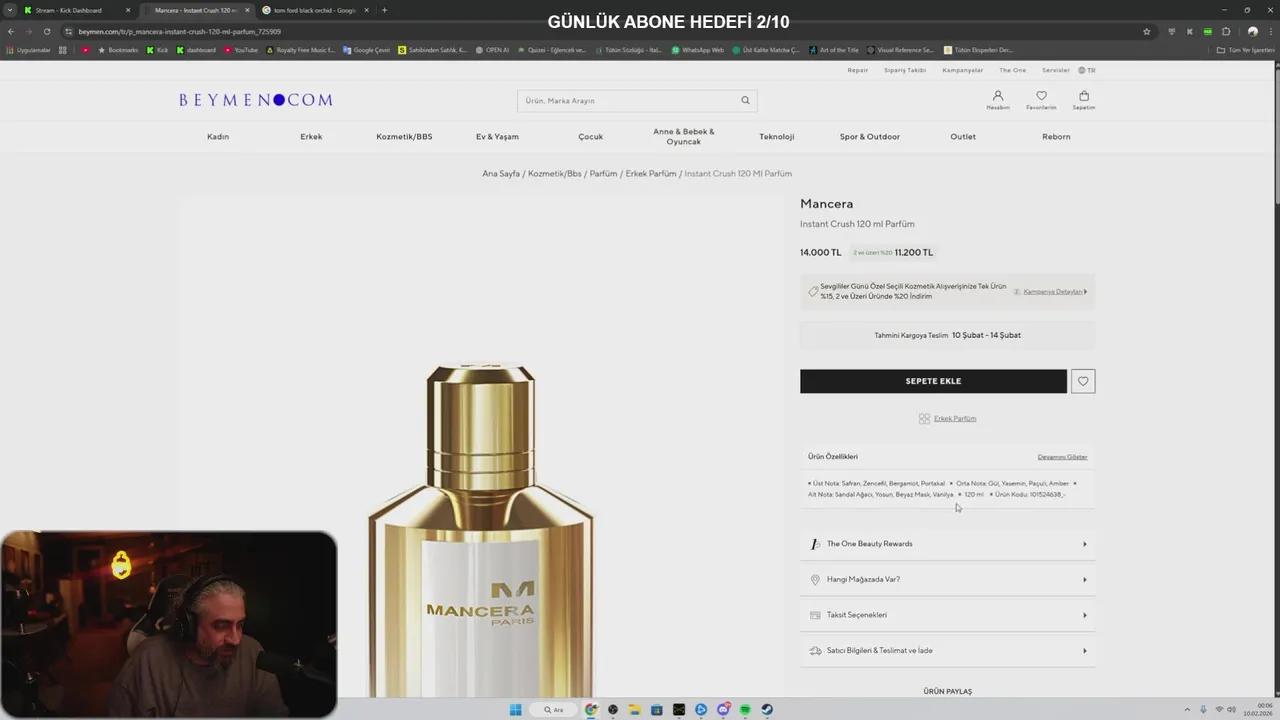Show hidden system tray icons chevron
Image resolution: width=1280 pixels, height=720 pixels.
tap(1188, 710)
